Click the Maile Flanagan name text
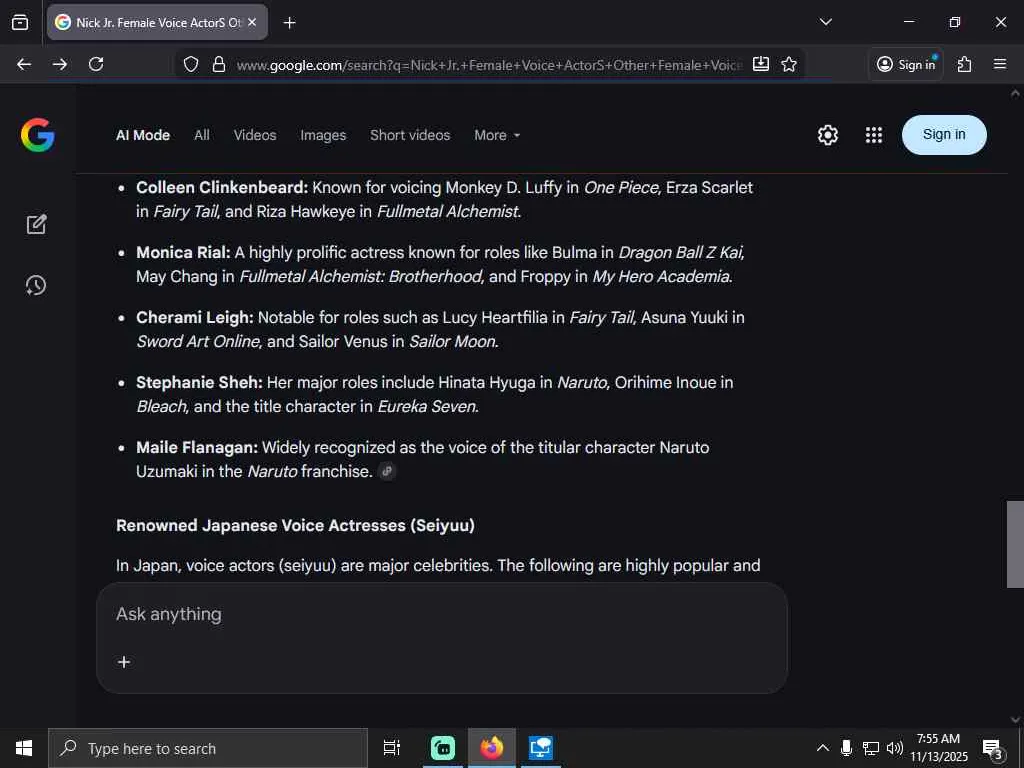Viewport: 1024px width, 768px height. pyautogui.click(x=197, y=447)
